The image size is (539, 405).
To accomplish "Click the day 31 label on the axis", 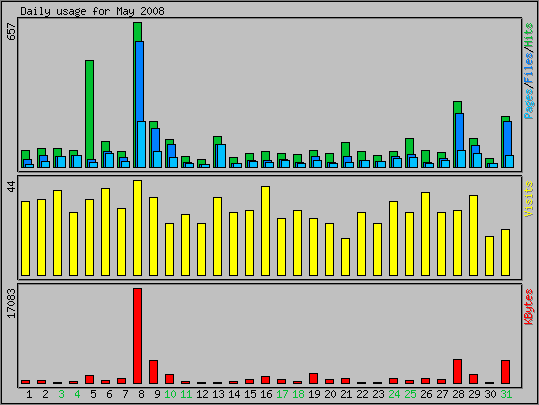I will (x=506, y=394).
